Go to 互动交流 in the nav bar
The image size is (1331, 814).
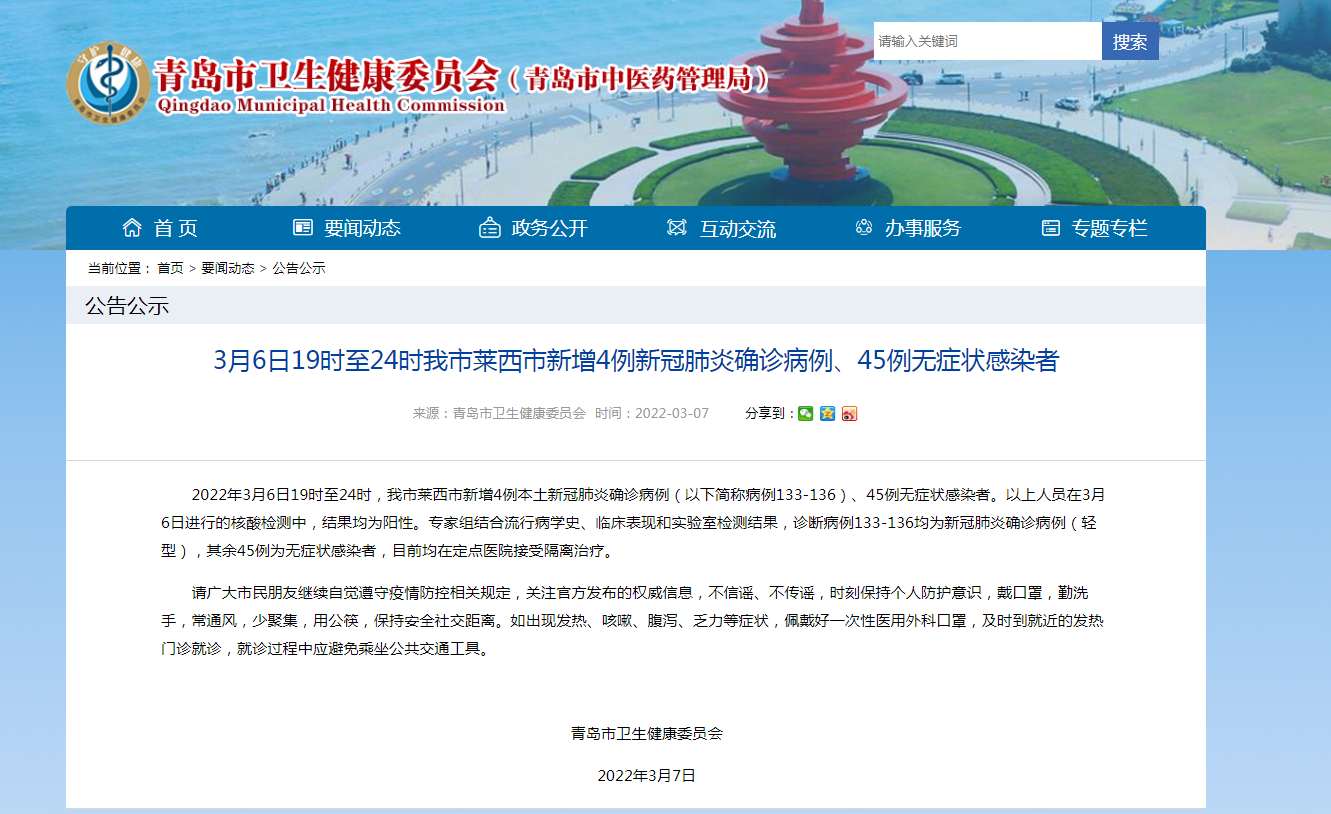[x=737, y=228]
